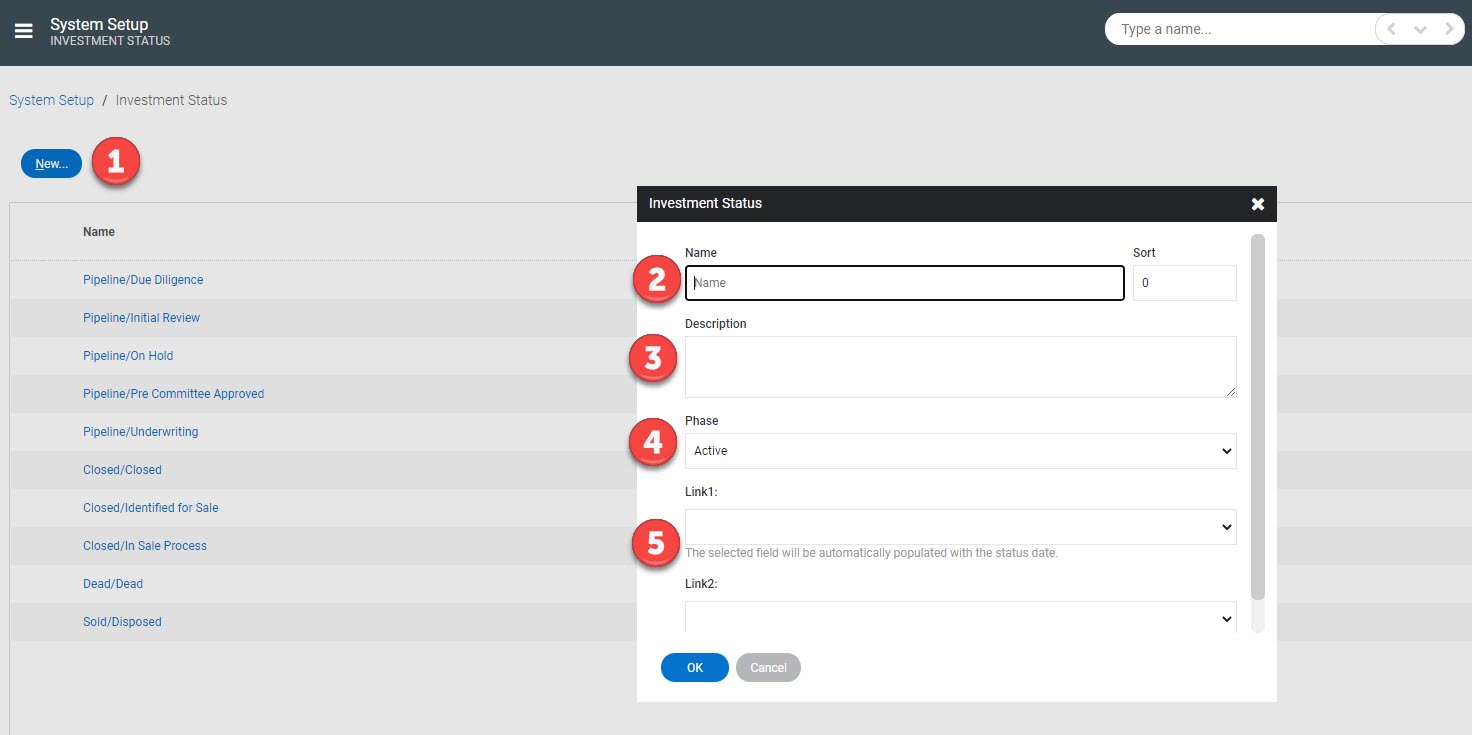Open the Link1 dropdown

(960, 526)
